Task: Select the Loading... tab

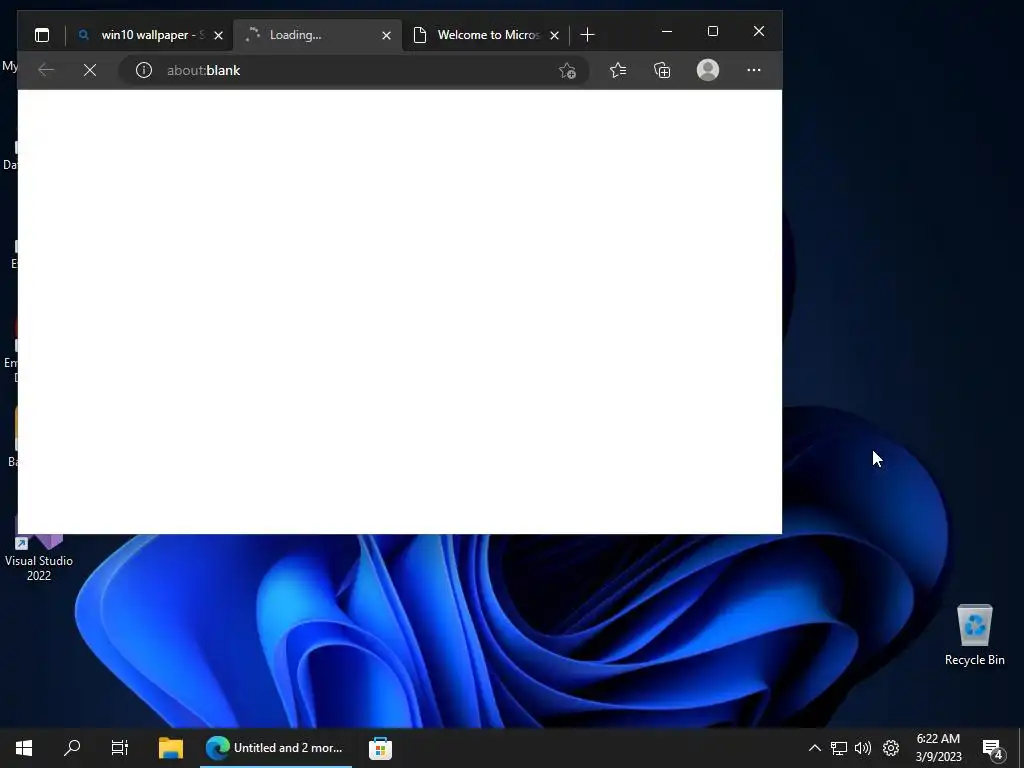Action: (317, 35)
